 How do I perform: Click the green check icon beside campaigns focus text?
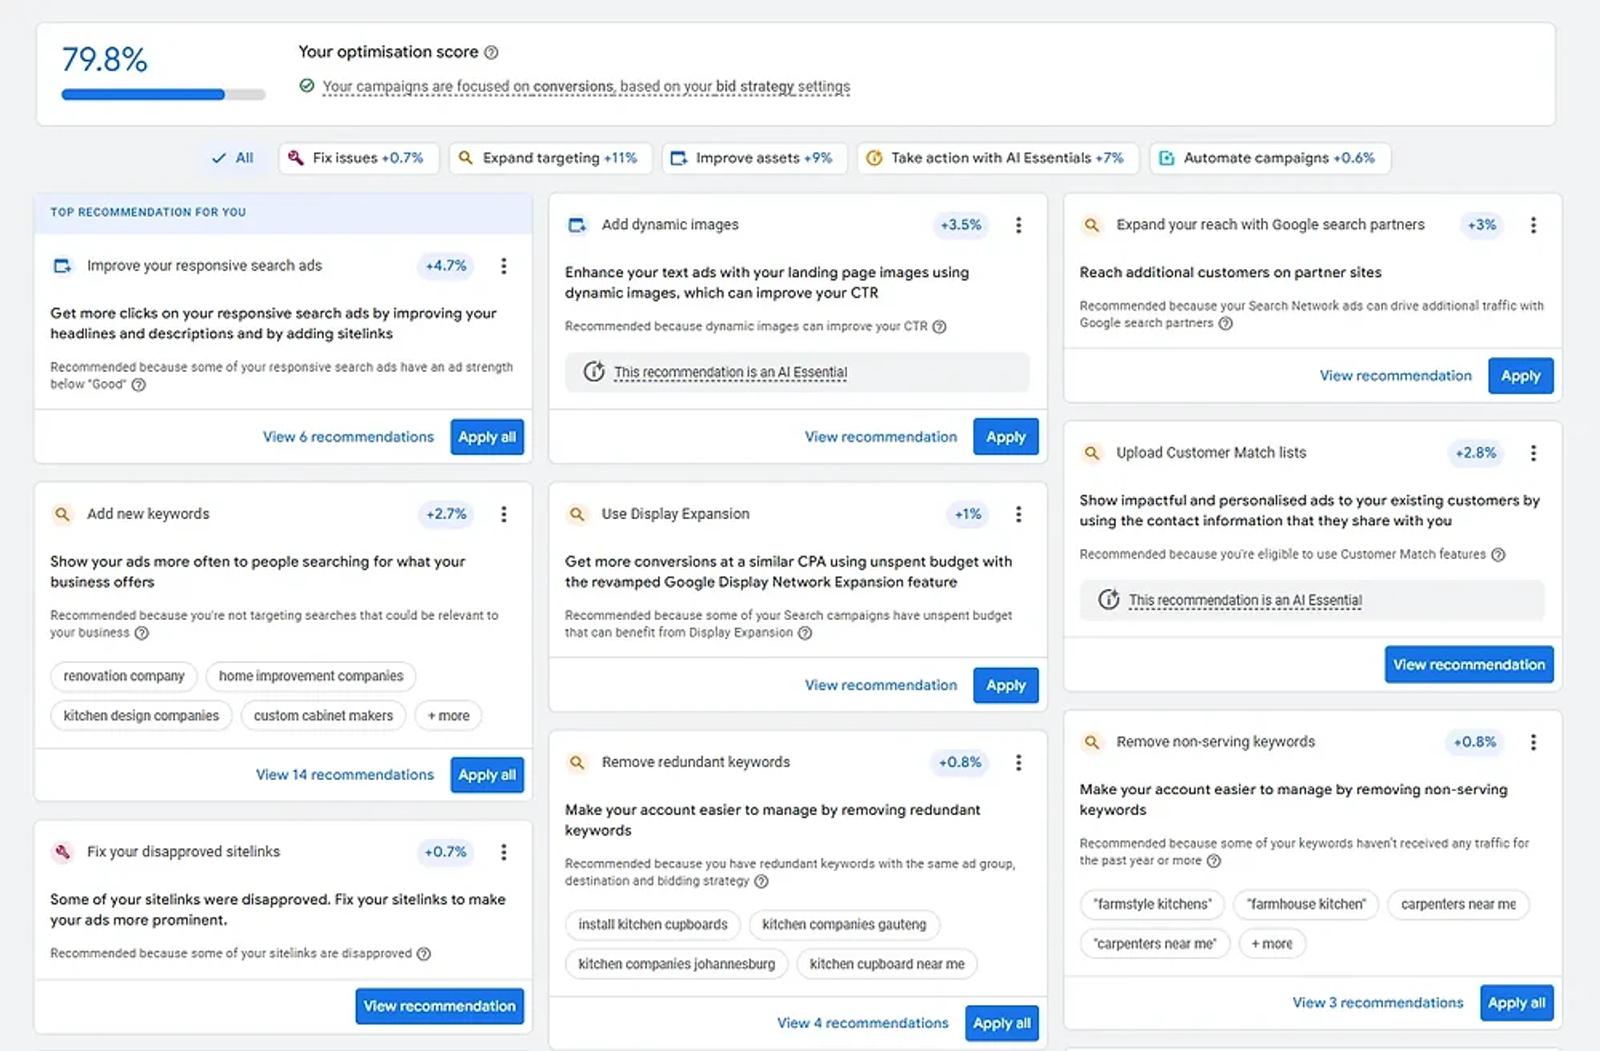tap(307, 86)
